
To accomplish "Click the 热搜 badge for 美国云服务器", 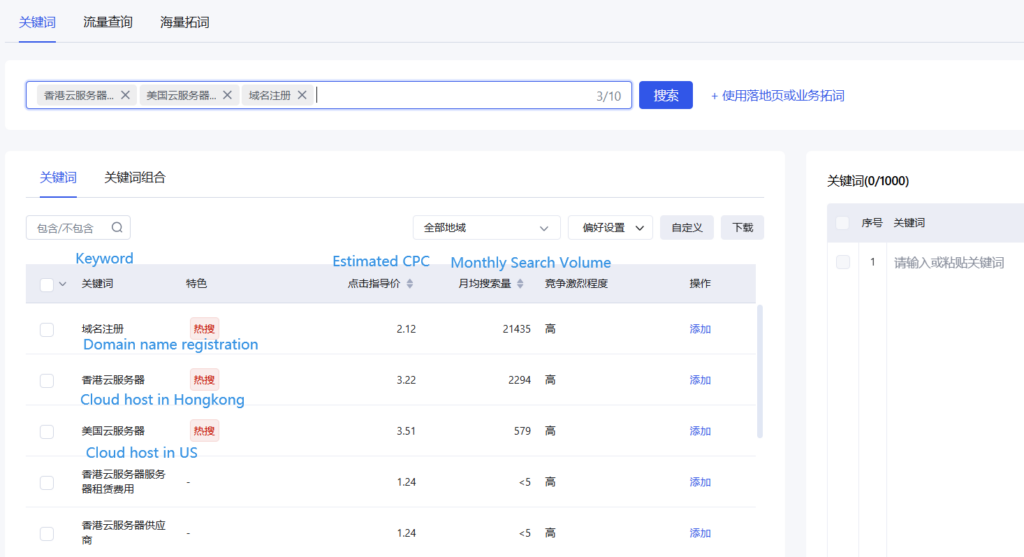I will tap(204, 431).
